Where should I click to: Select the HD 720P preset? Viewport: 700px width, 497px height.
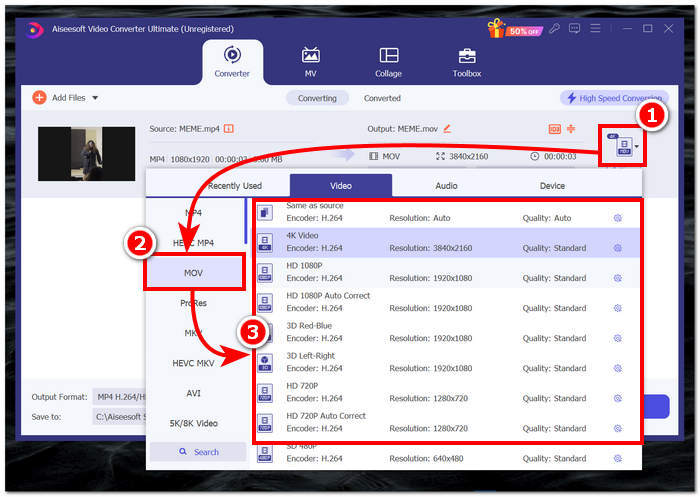pyautogui.click(x=448, y=393)
